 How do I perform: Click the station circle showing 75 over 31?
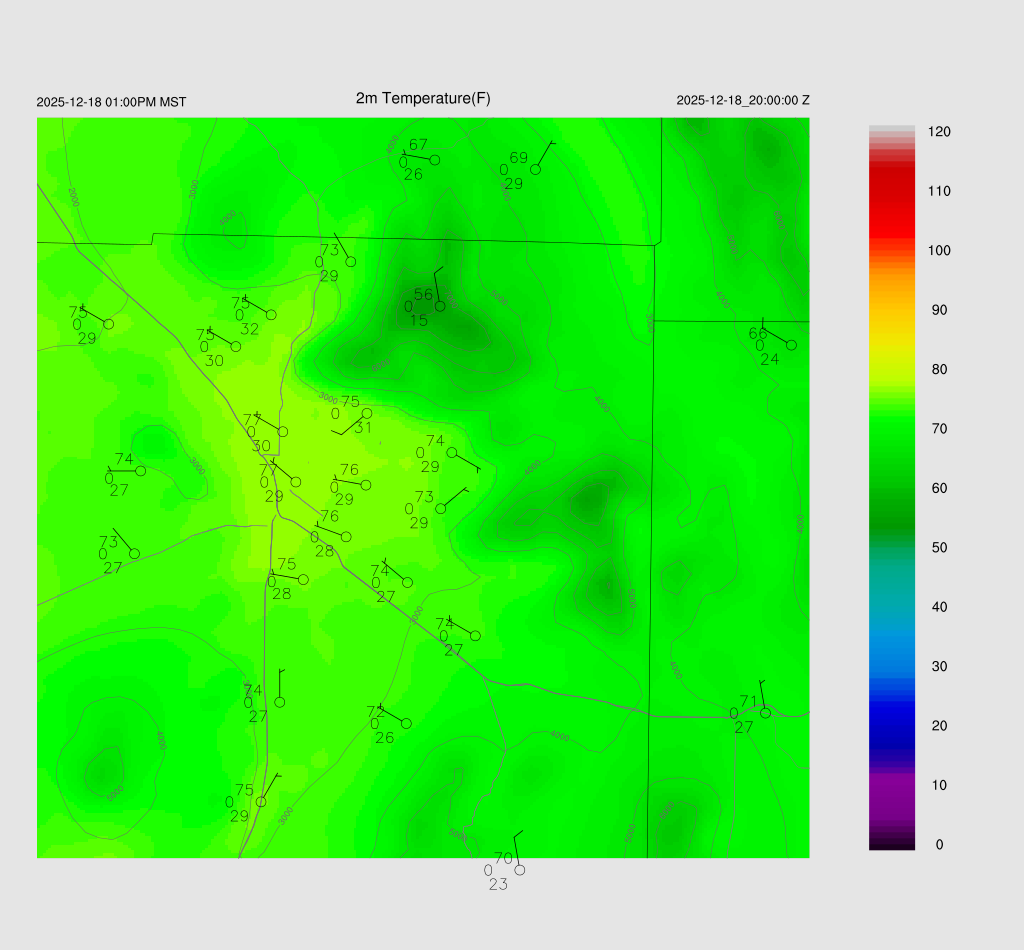367,413
